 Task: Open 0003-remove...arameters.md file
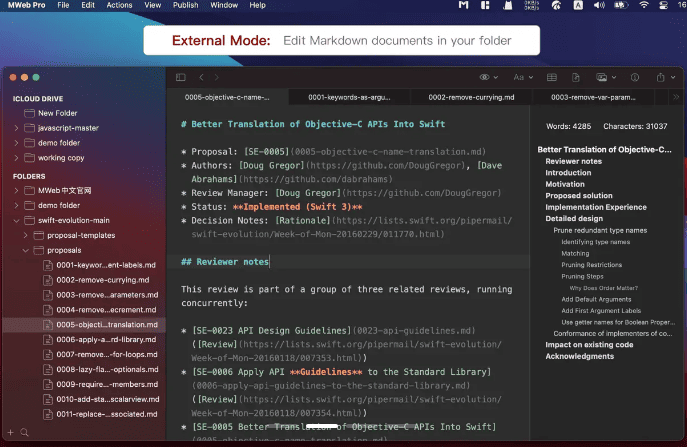(107, 295)
